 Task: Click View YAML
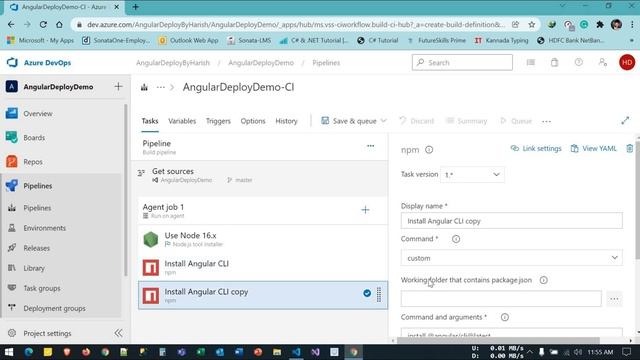click(593, 149)
